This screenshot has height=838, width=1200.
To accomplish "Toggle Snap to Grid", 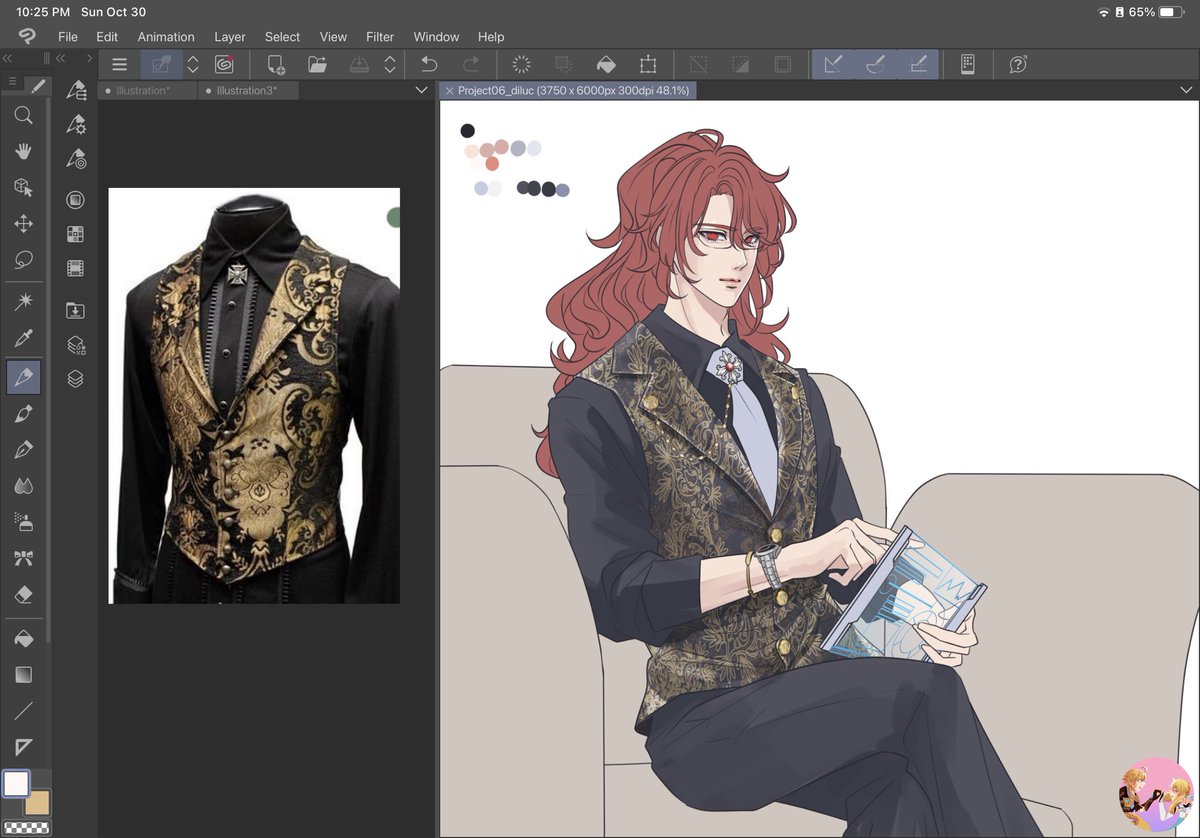I will point(918,64).
